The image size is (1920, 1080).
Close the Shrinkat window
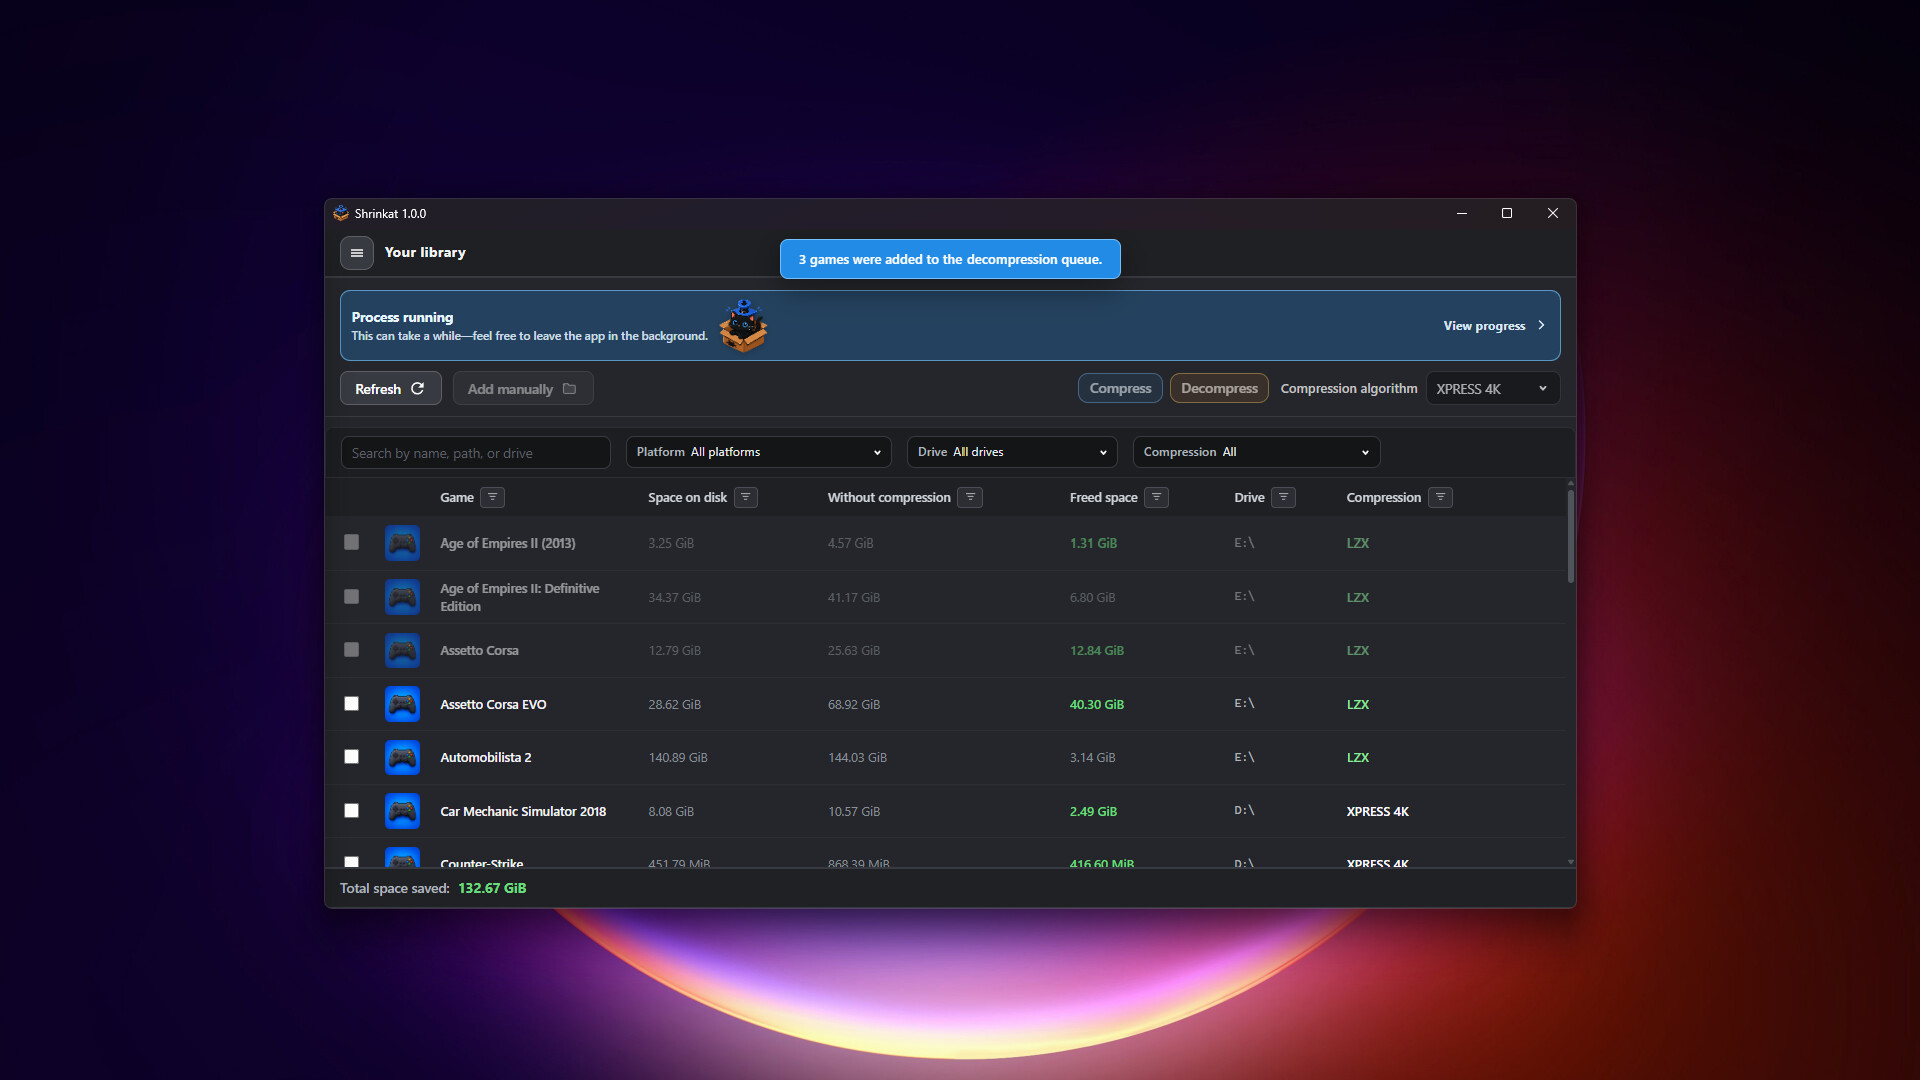pyautogui.click(x=1553, y=213)
